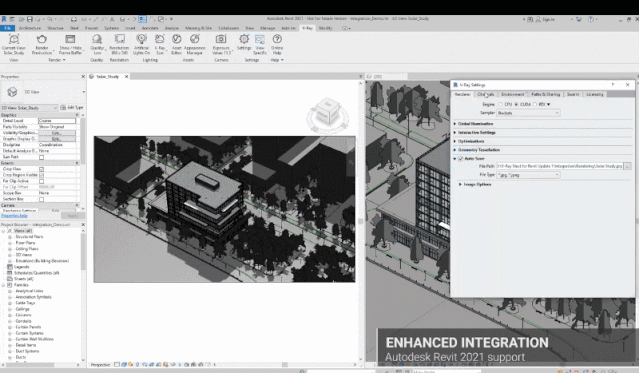Select the RTX engine radio button
This screenshot has height=373, width=639.
coord(535,104)
